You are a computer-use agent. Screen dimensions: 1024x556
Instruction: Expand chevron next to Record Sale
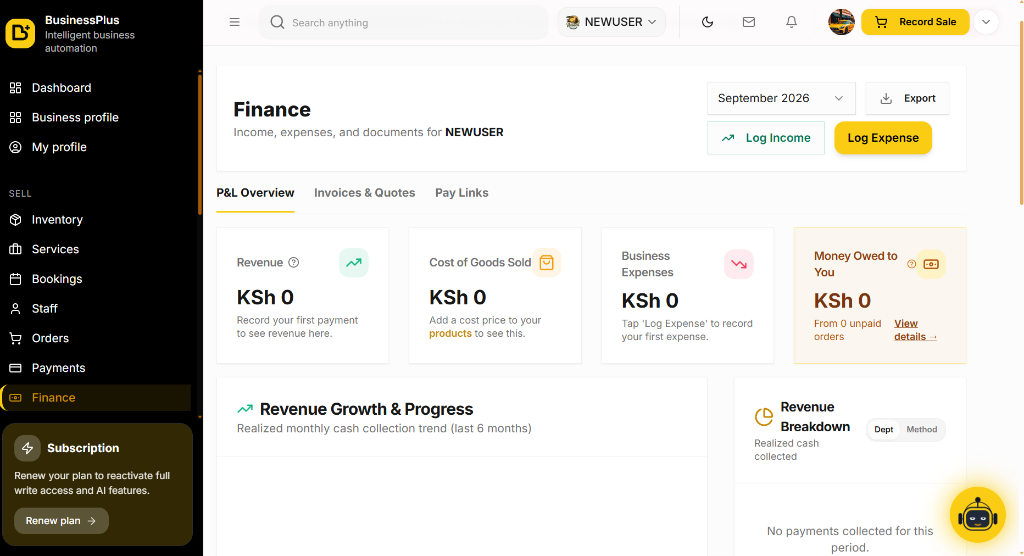tap(986, 22)
